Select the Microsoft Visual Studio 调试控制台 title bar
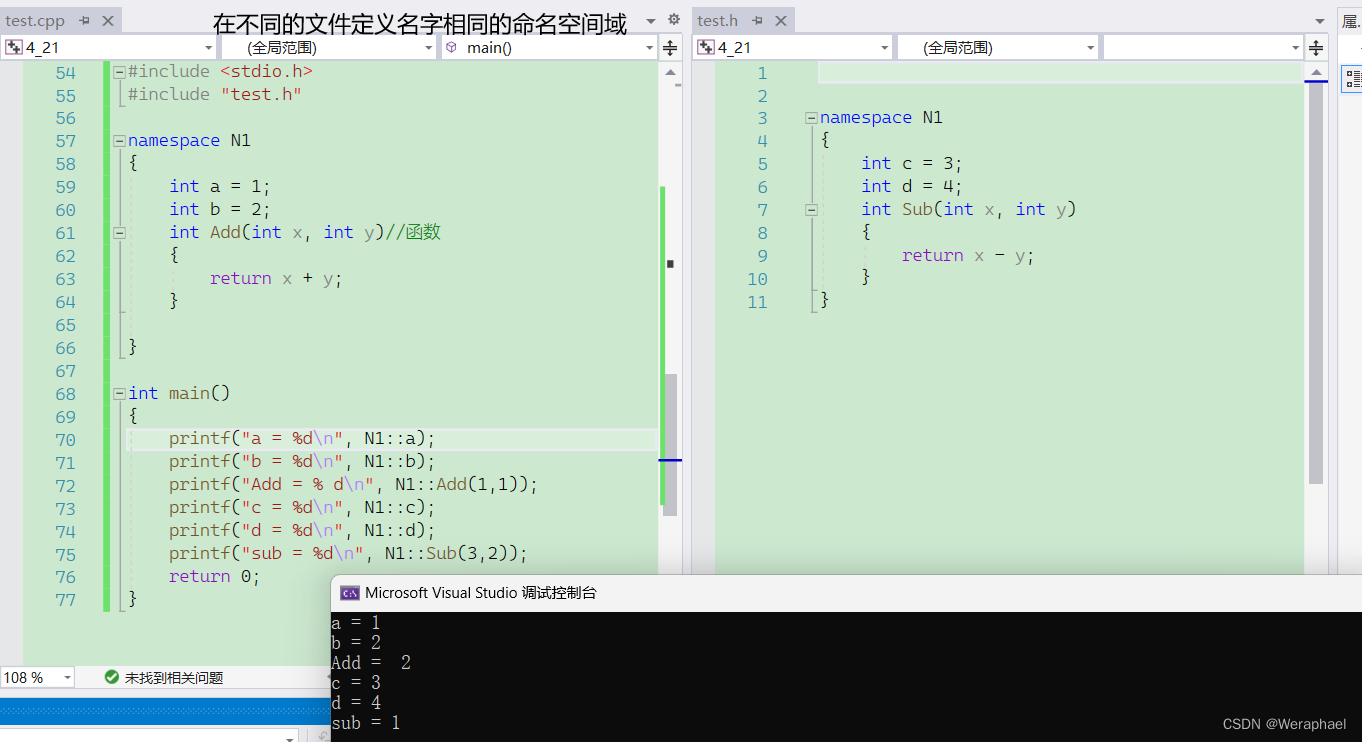The image size is (1362, 742). tap(846, 593)
